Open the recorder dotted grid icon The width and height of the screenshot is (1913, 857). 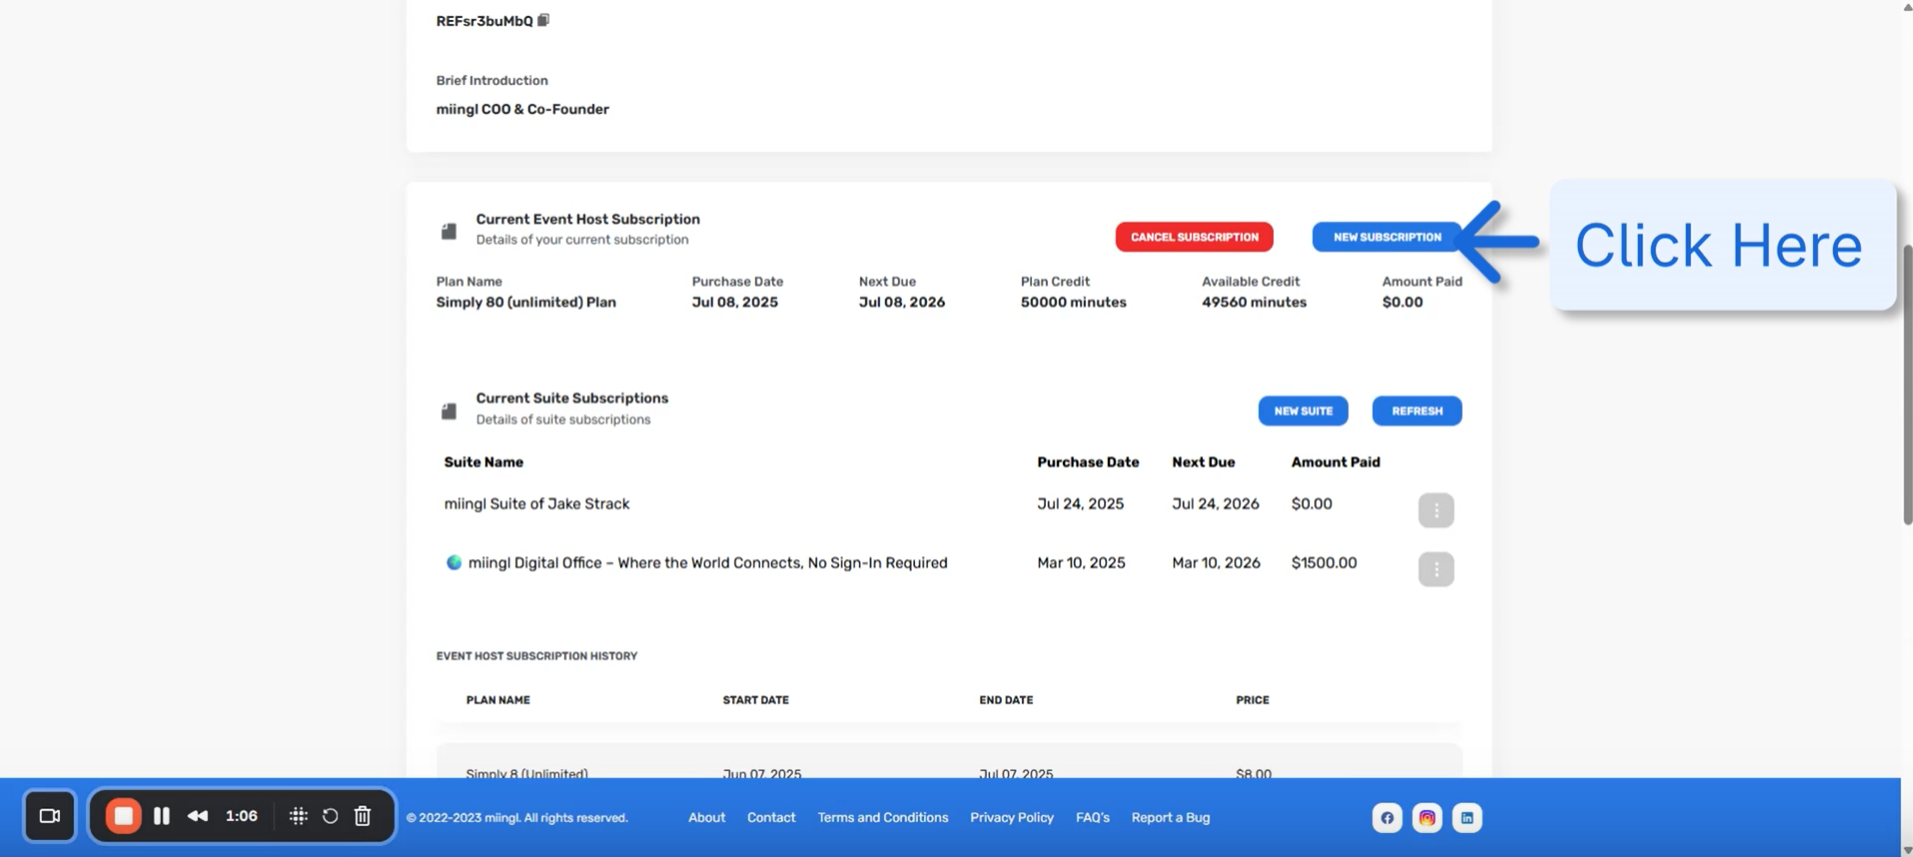point(298,816)
